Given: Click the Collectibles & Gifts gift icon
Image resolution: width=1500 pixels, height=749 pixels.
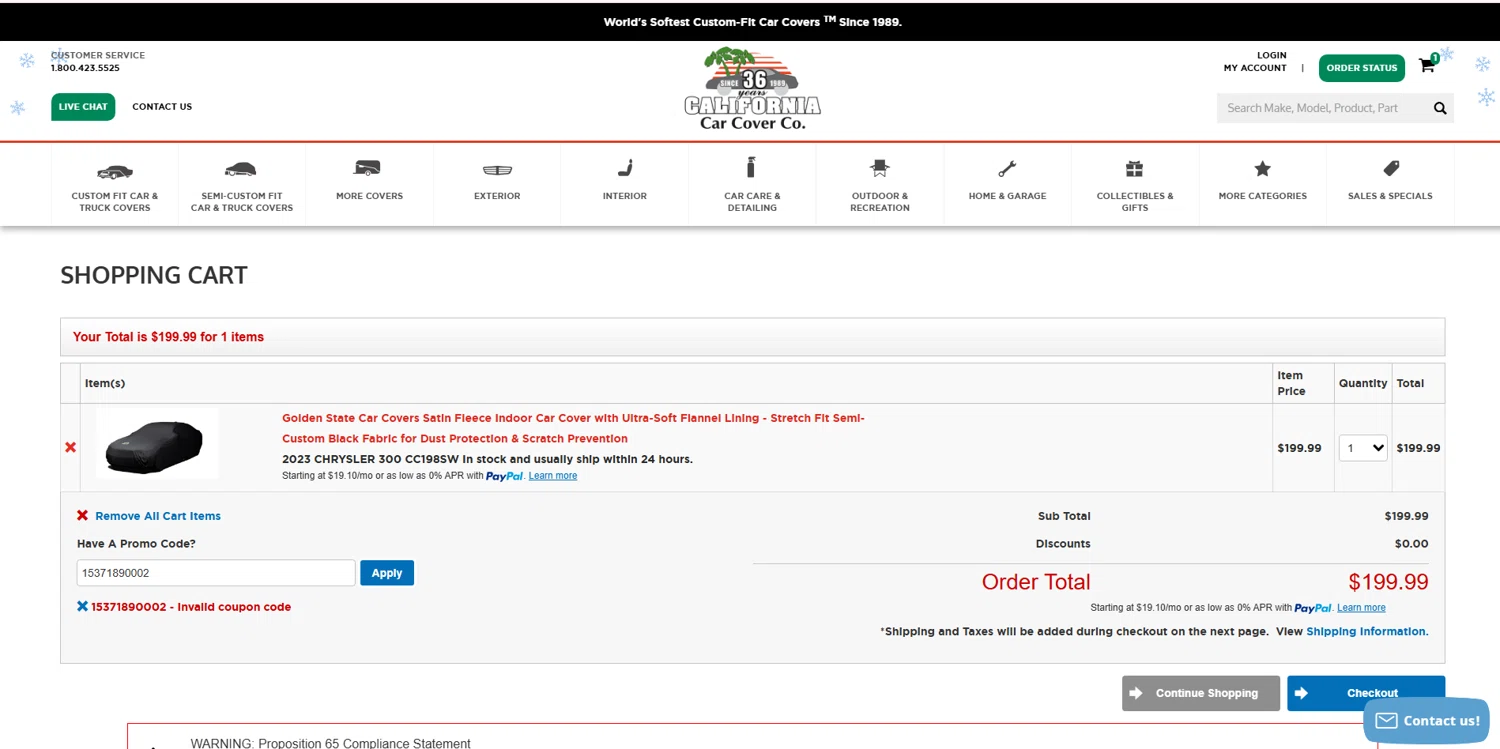Looking at the screenshot, I should [1134, 168].
